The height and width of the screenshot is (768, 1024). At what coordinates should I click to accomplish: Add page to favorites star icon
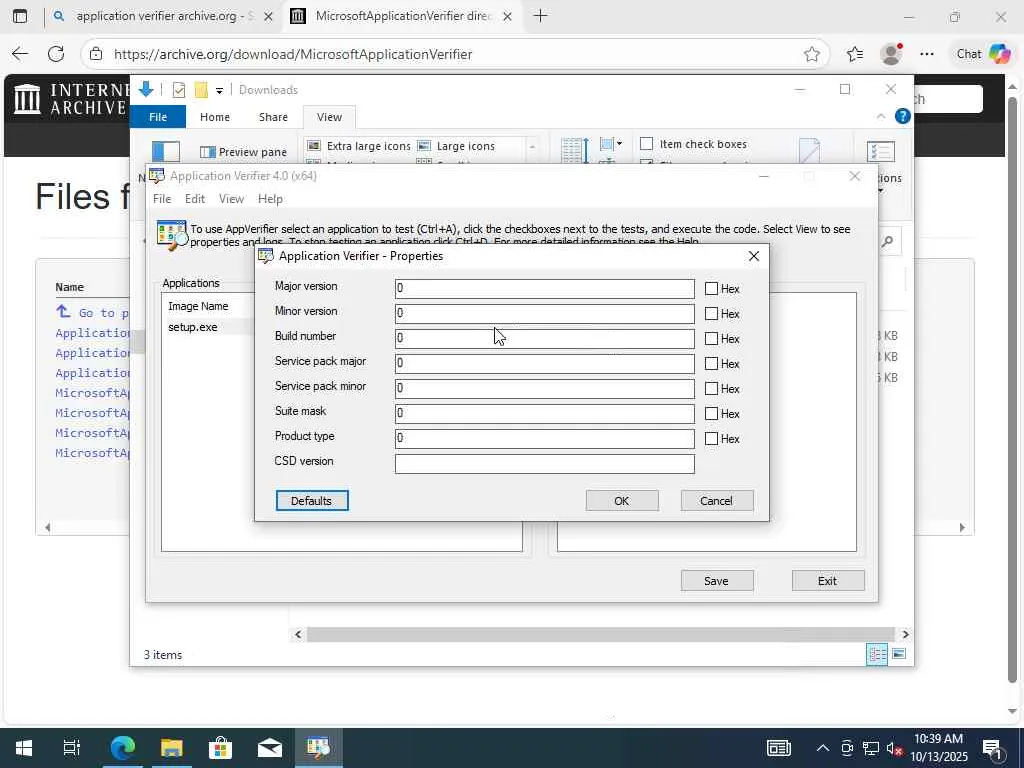click(x=812, y=54)
